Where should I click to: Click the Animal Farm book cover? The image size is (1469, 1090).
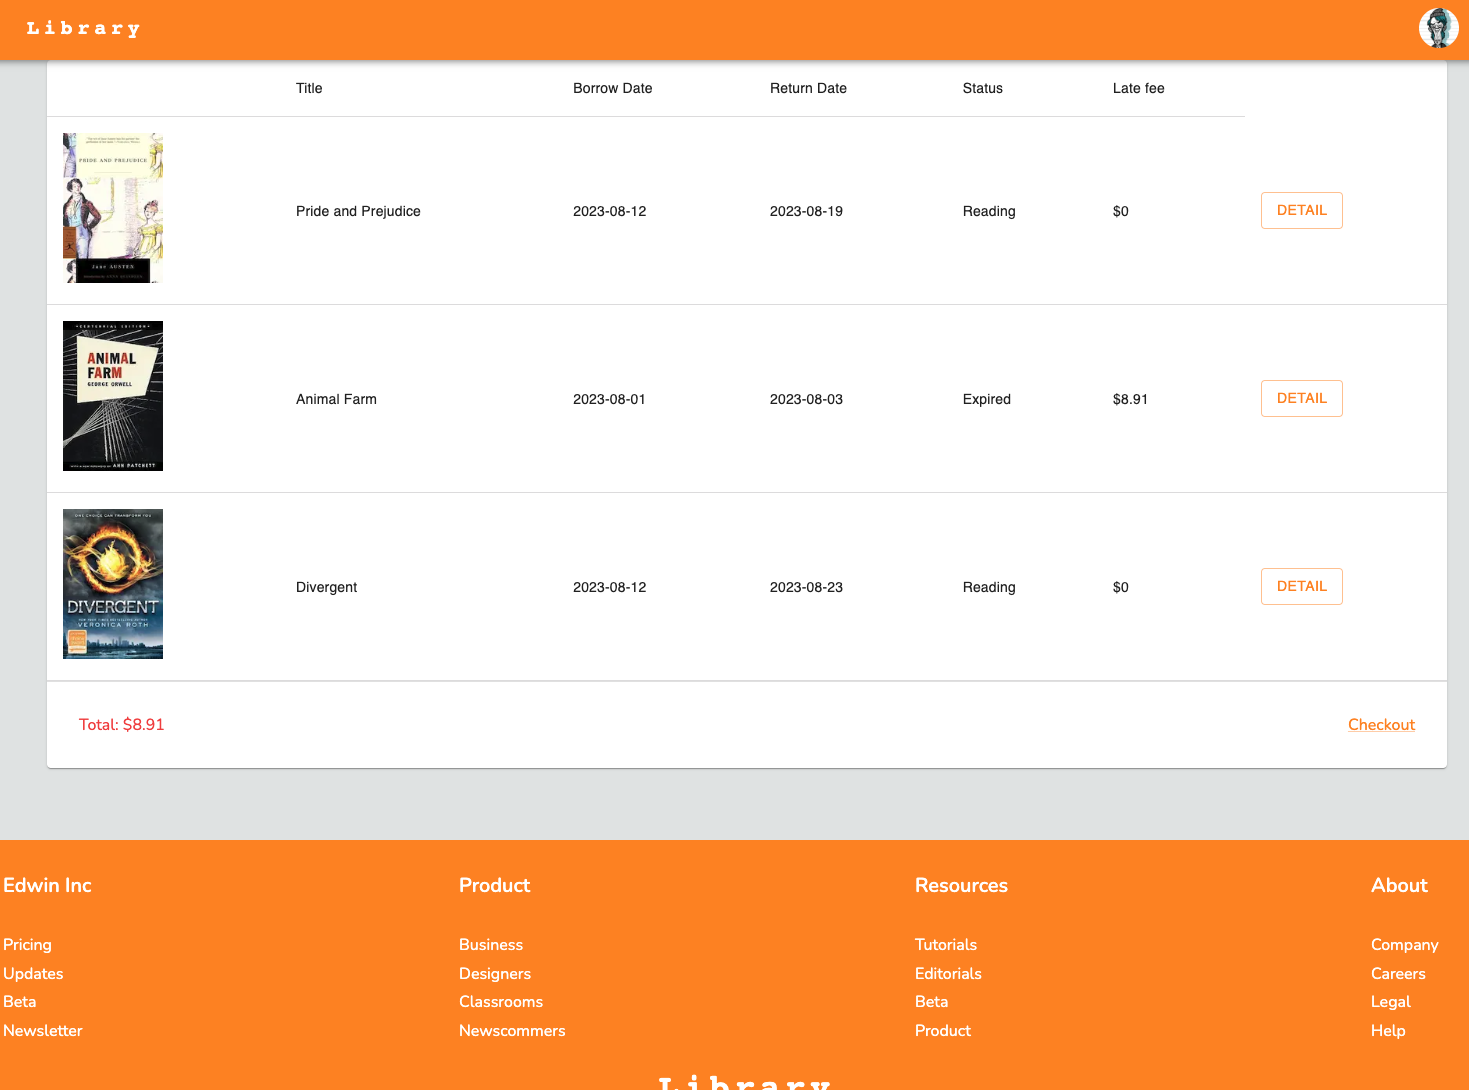(x=112, y=395)
